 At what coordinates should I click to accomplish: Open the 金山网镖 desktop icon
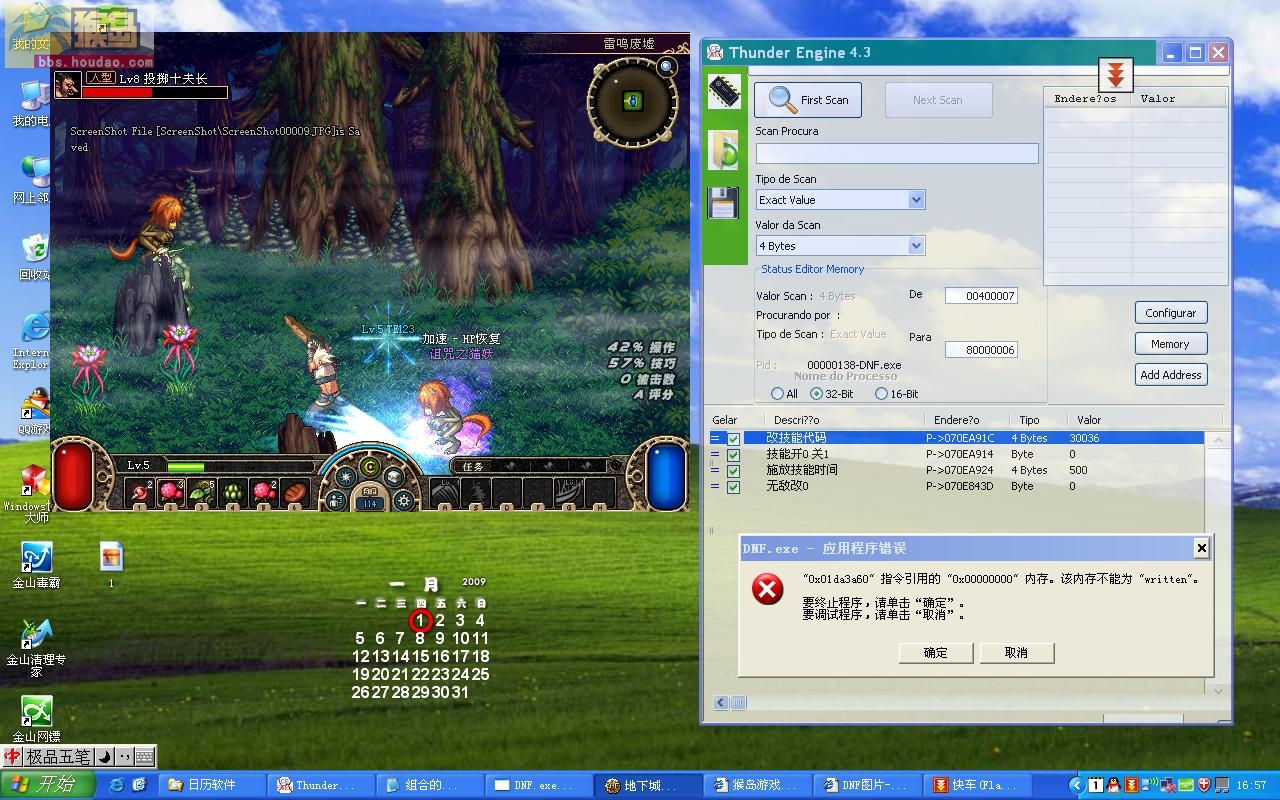[36, 720]
